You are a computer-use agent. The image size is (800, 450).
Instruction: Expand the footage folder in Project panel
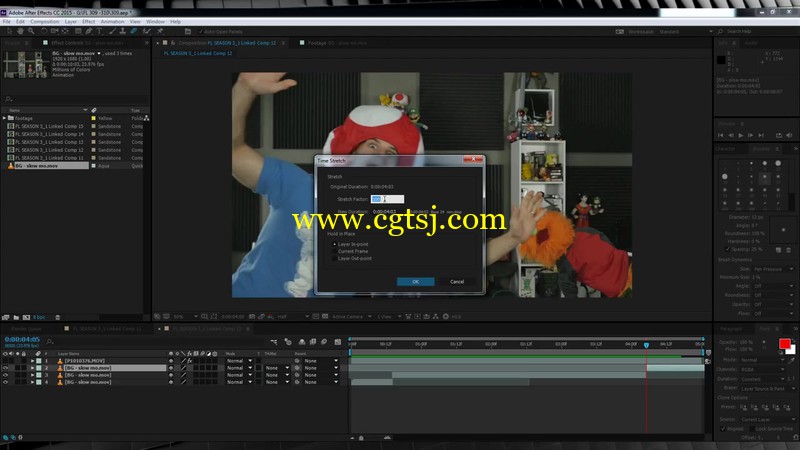point(5,118)
